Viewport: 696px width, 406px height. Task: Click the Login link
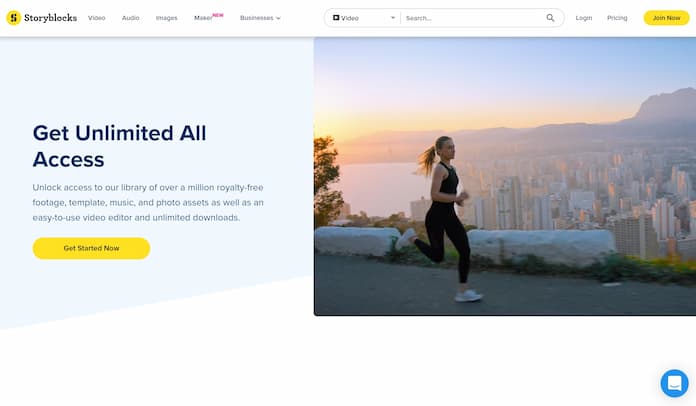tap(584, 18)
